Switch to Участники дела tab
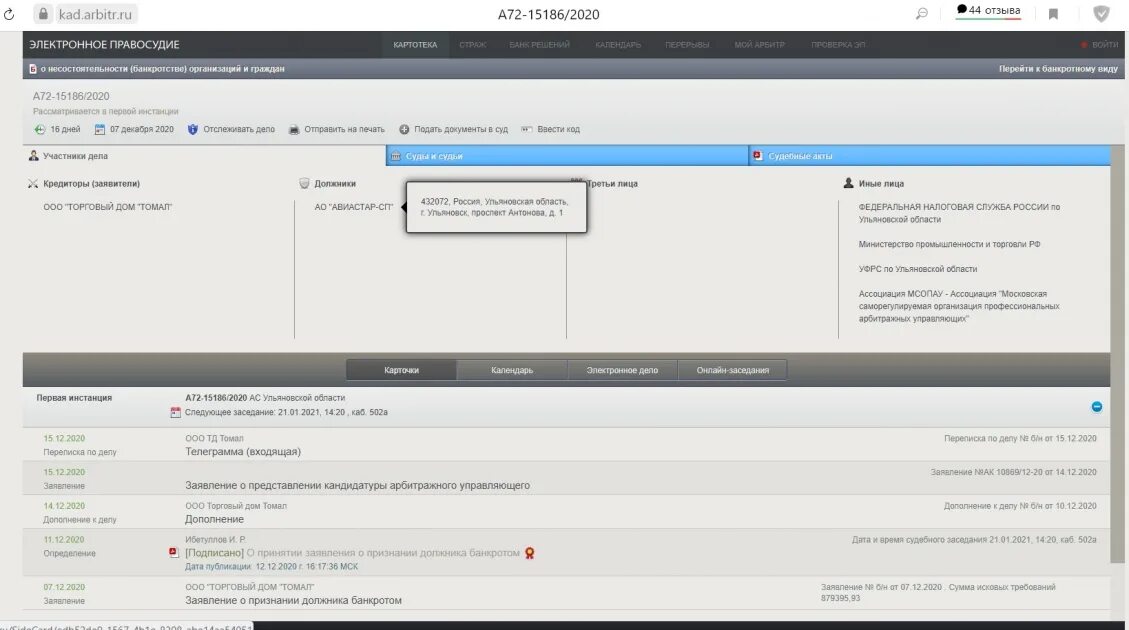 [x=204, y=156]
